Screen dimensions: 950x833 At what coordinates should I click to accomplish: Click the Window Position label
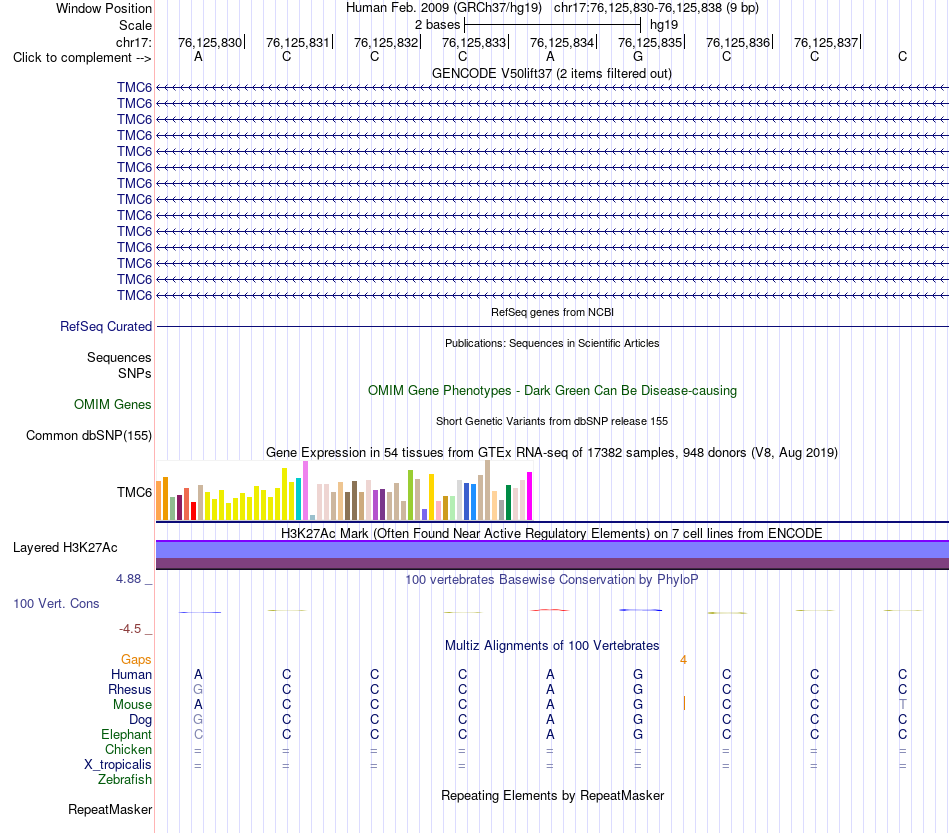point(104,8)
